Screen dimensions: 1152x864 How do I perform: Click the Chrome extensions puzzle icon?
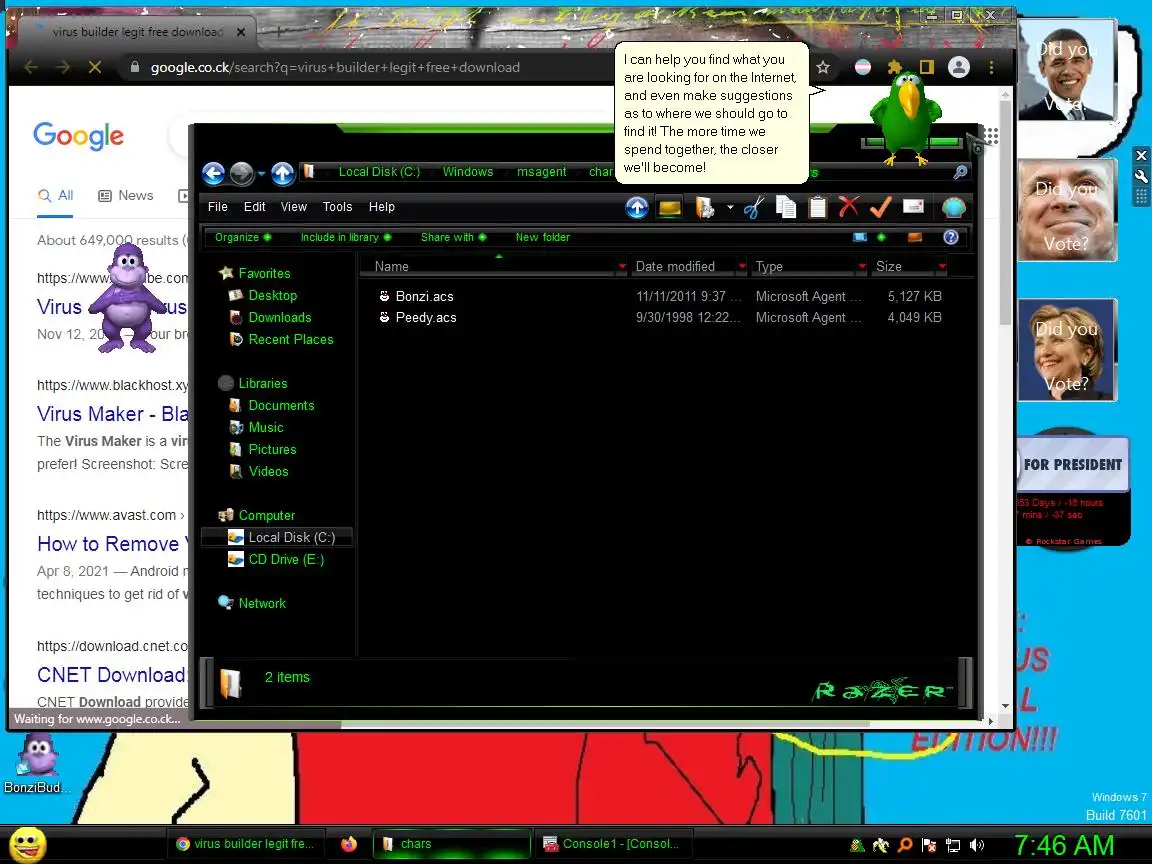tap(894, 68)
